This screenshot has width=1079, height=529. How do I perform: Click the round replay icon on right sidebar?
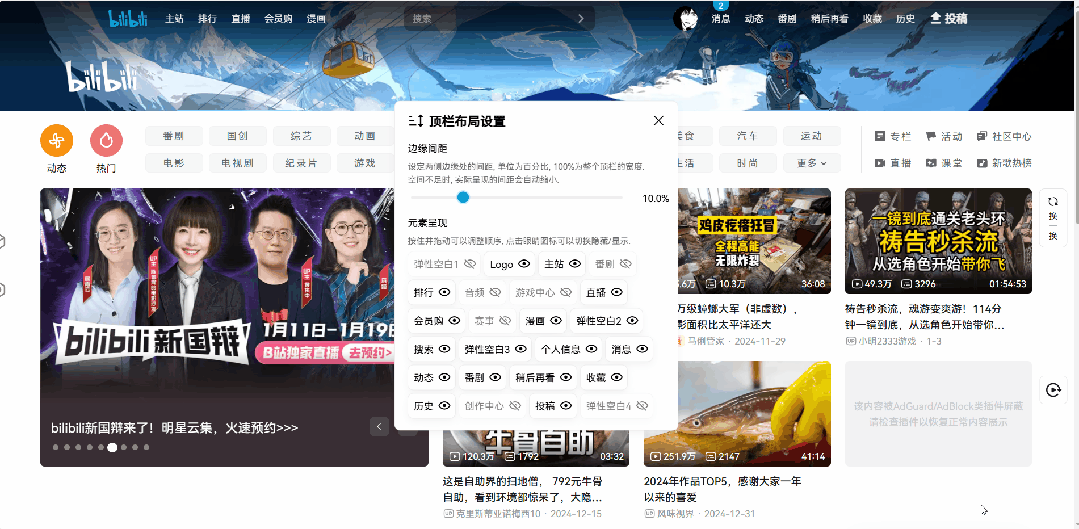[x=1053, y=390]
